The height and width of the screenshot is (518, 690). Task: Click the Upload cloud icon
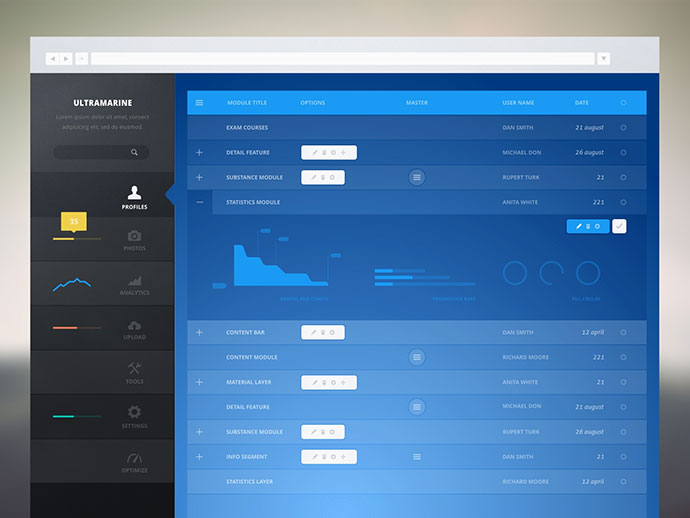pos(134,325)
